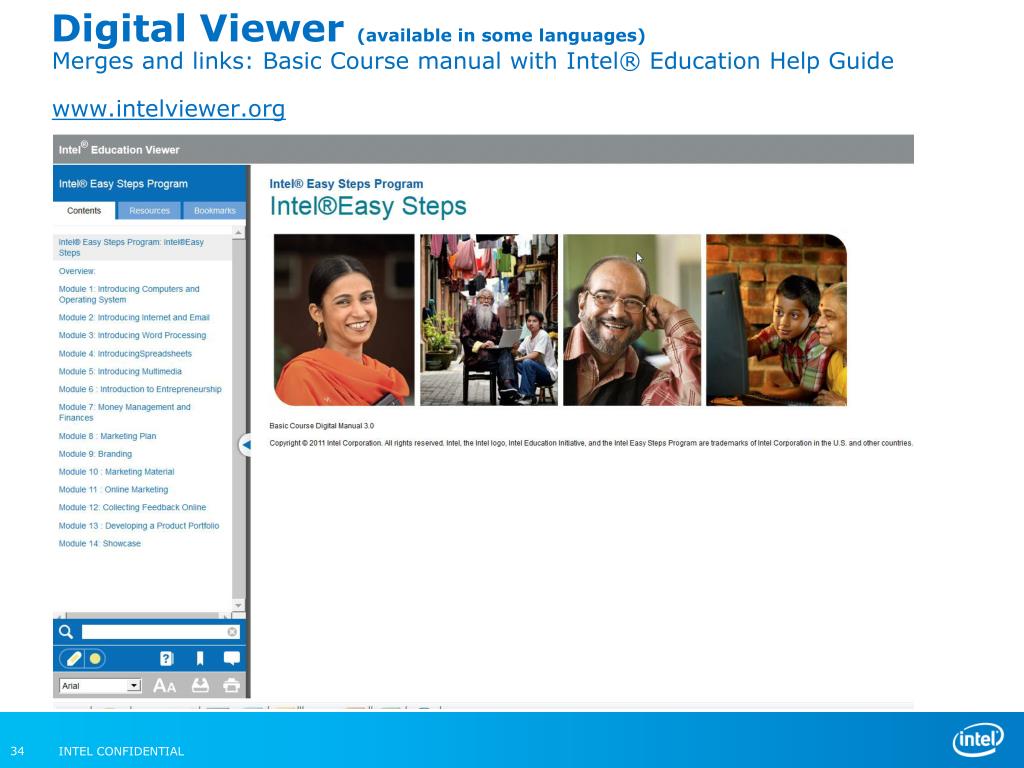Open the Overview entry
The image size is (1024, 768).
pyautogui.click(x=77, y=271)
